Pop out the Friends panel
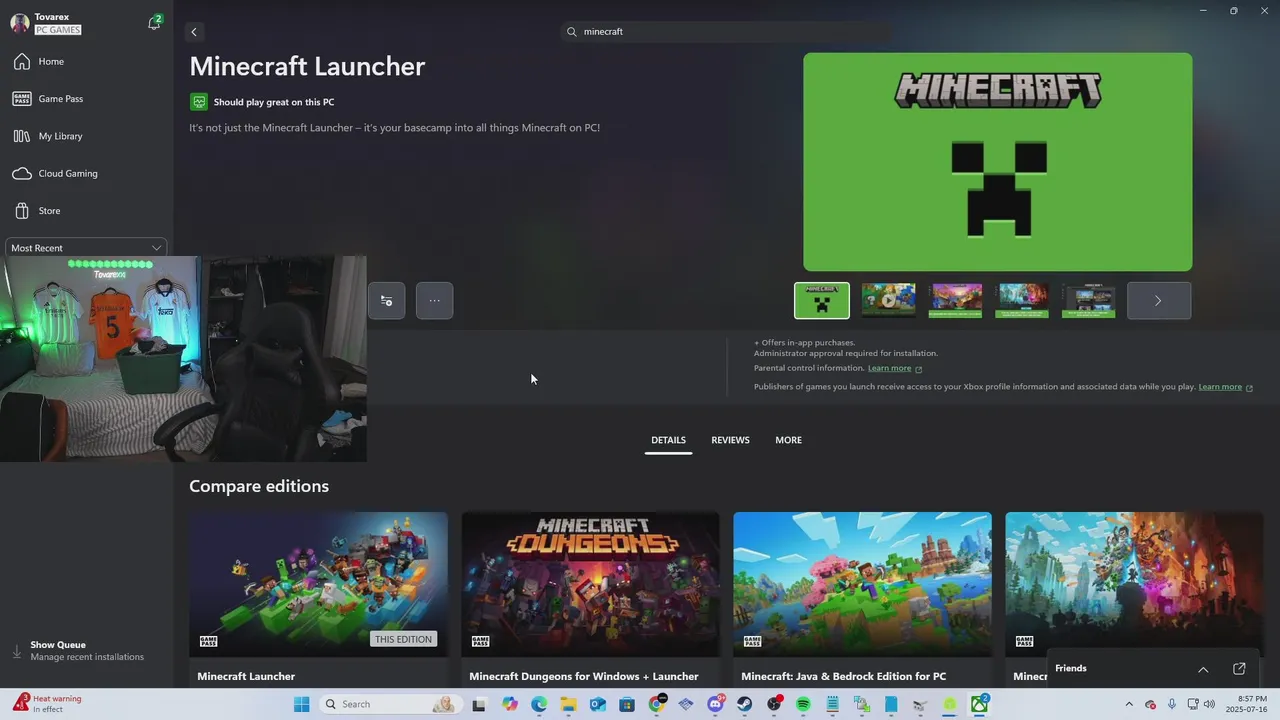Viewport: 1280px width, 720px height. 1239,669
